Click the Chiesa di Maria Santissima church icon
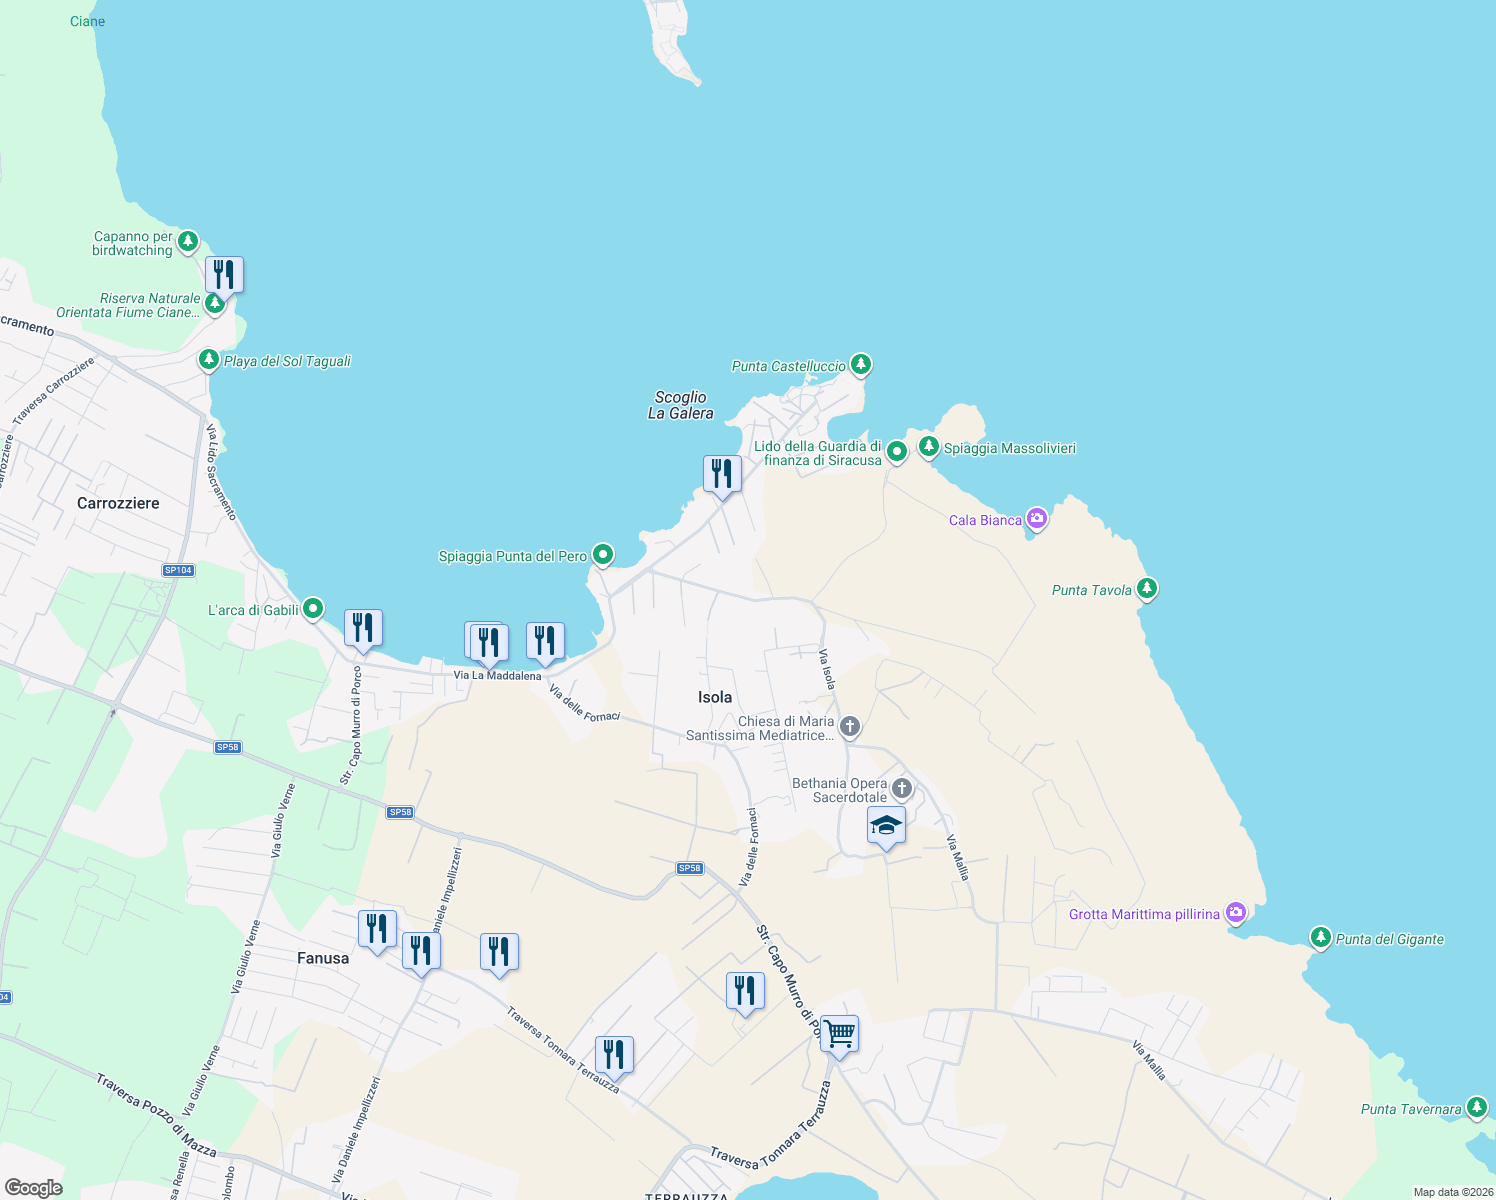Image resolution: width=1496 pixels, height=1200 pixels. point(847,728)
